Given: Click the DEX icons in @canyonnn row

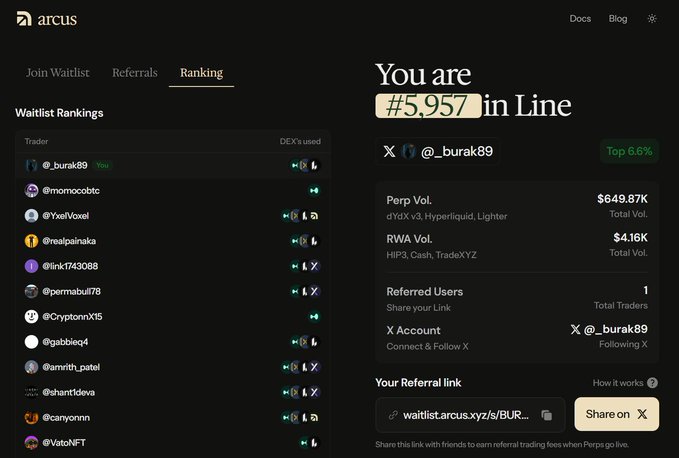Looking at the screenshot, I should [x=301, y=417].
